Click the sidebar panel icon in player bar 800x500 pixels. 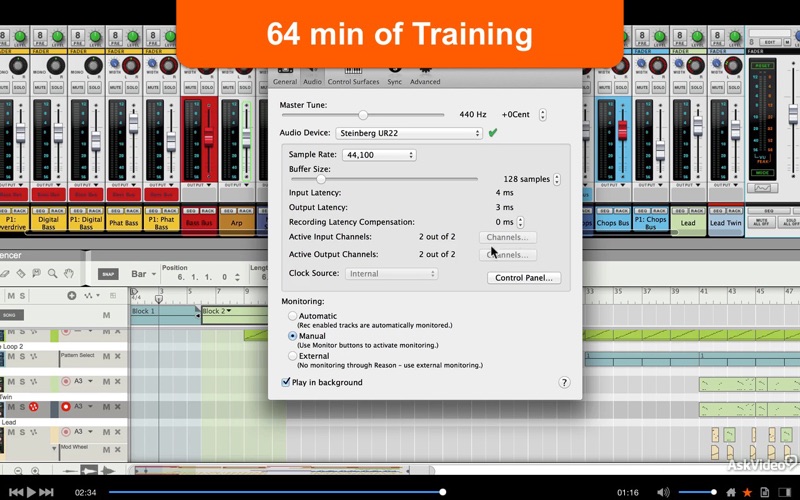tap(785, 492)
